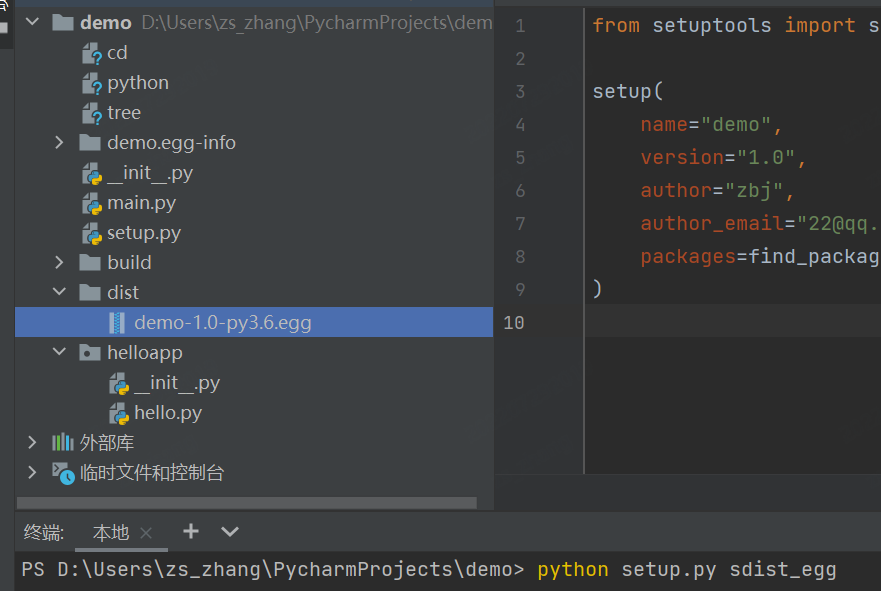Screen dimensions: 881x591
Task: Expand the 外部库 node
Action: (x=32, y=442)
